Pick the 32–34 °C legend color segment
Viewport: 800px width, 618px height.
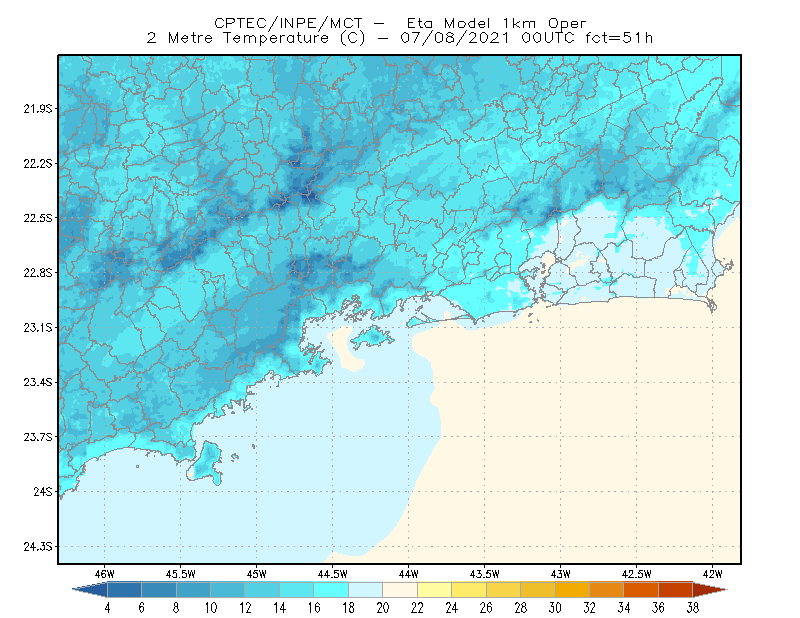click(x=607, y=590)
